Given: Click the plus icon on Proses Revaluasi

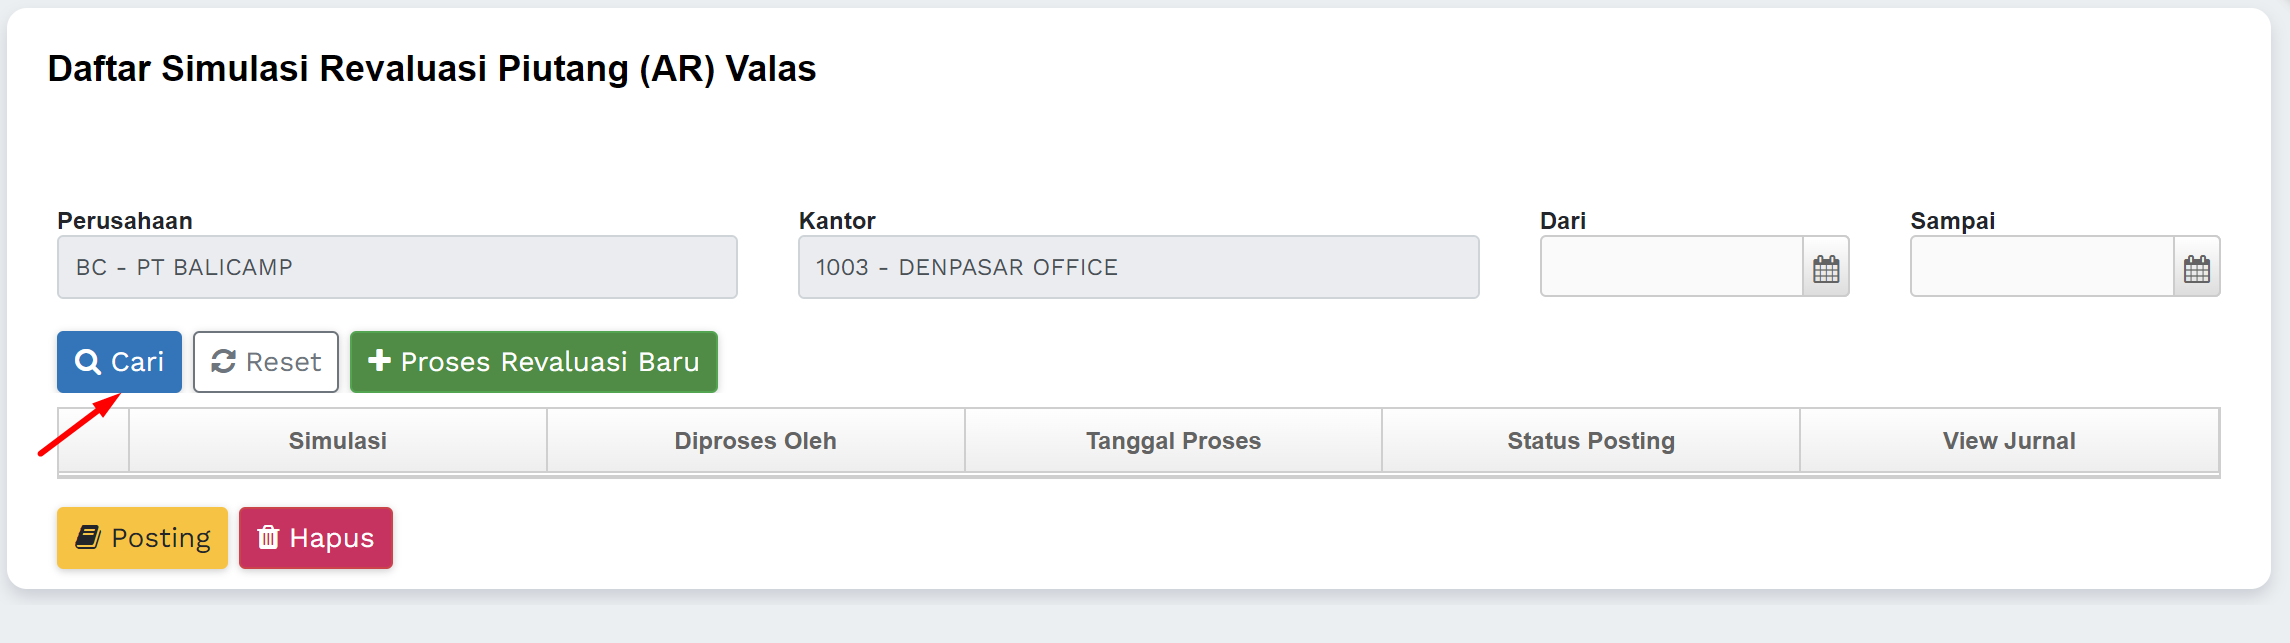Looking at the screenshot, I should click(x=379, y=361).
